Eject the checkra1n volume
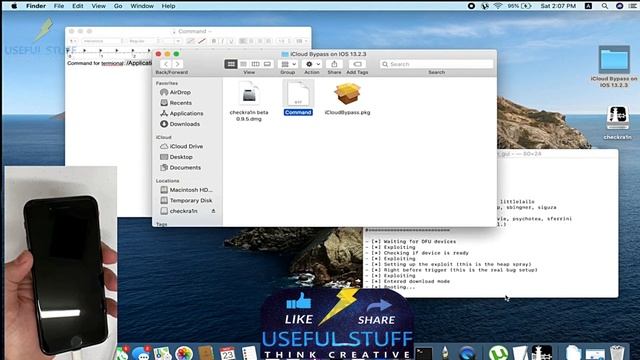Image resolution: width=640 pixels, height=360 pixels. tap(213, 211)
